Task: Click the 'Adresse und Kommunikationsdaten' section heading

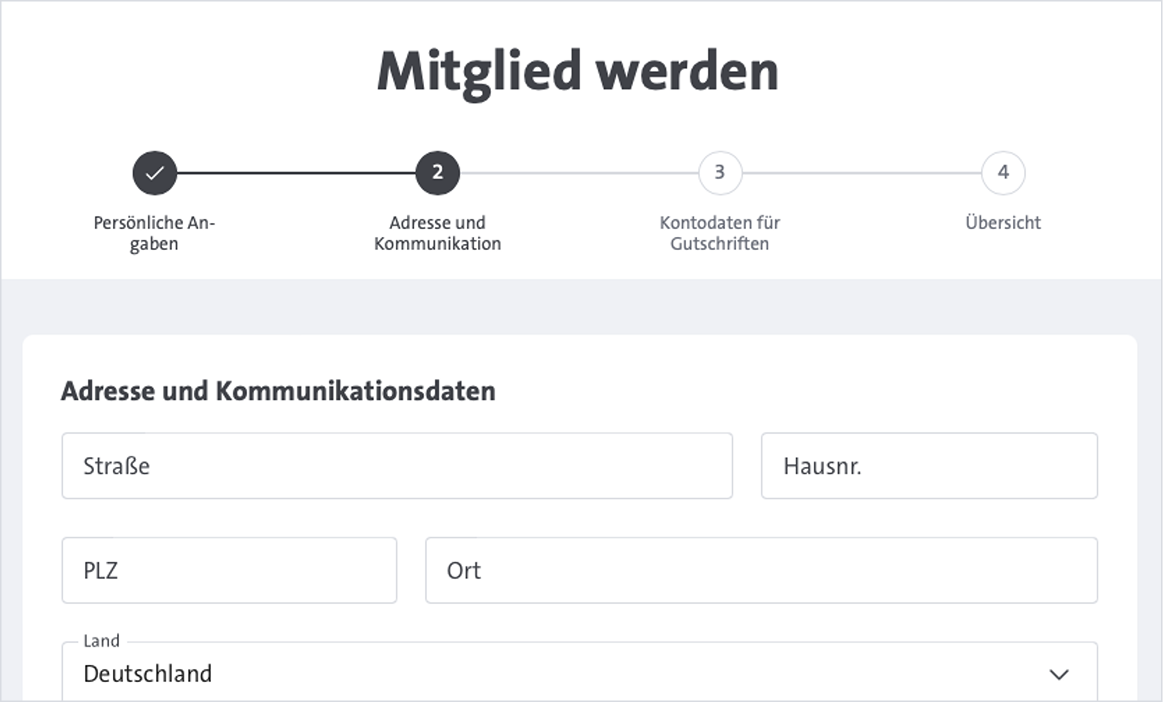Action: (277, 391)
